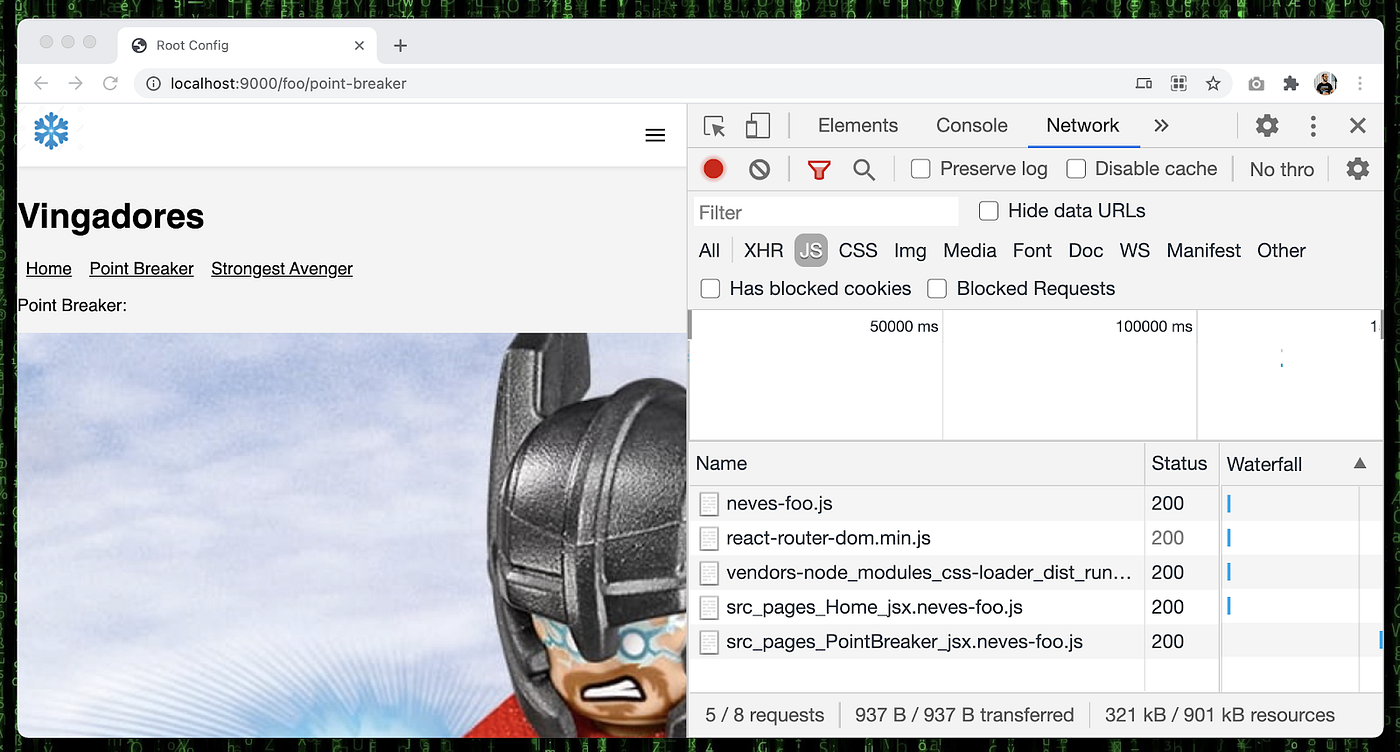Filter requests by Other
The image size is (1400, 752).
pos(1282,251)
